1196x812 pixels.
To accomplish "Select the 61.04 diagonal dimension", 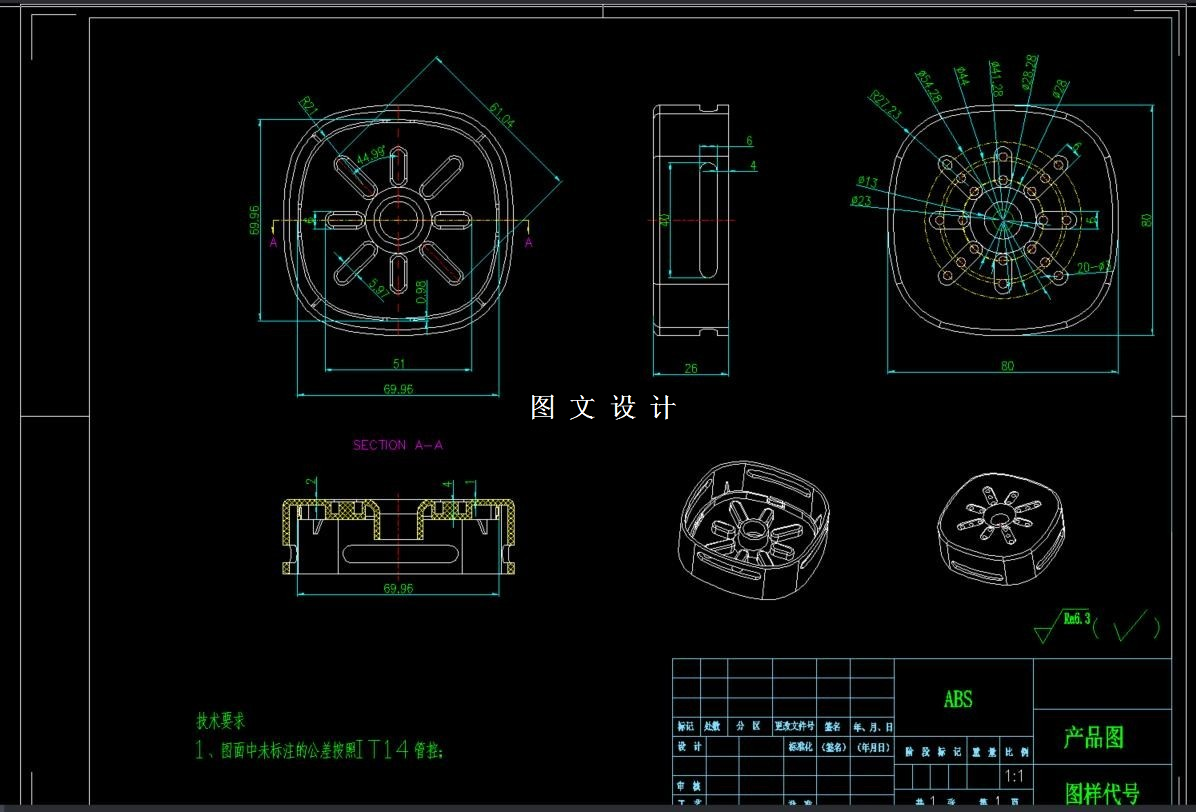I will tap(502, 114).
